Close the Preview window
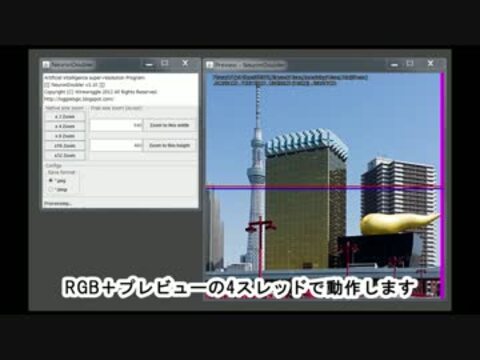 pyautogui.click(x=430, y=63)
